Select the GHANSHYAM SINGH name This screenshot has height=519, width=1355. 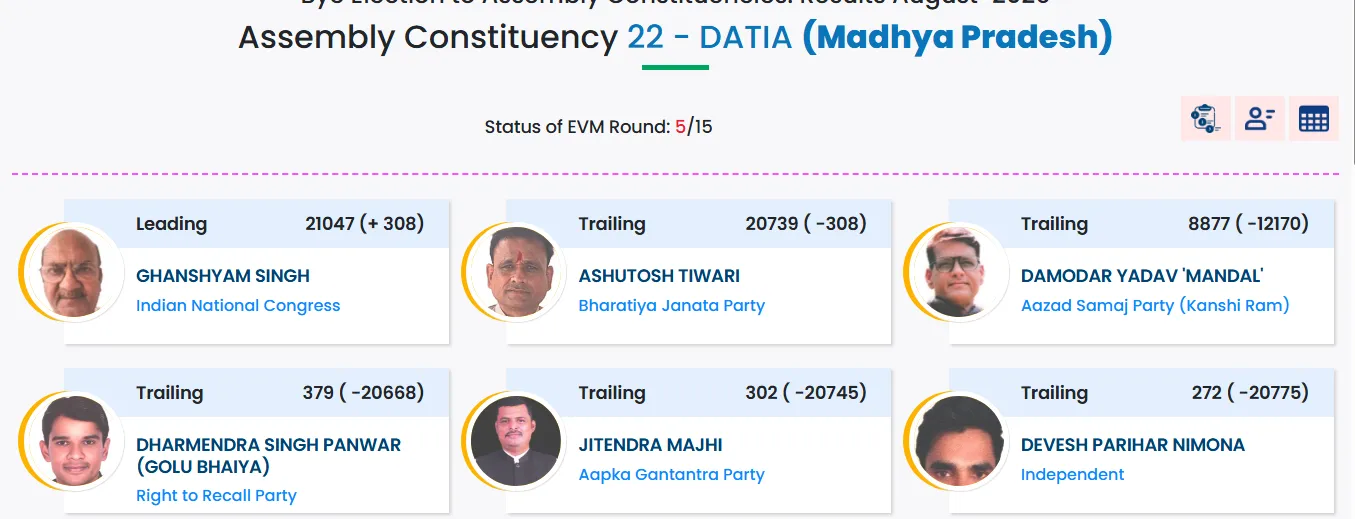click(x=223, y=276)
